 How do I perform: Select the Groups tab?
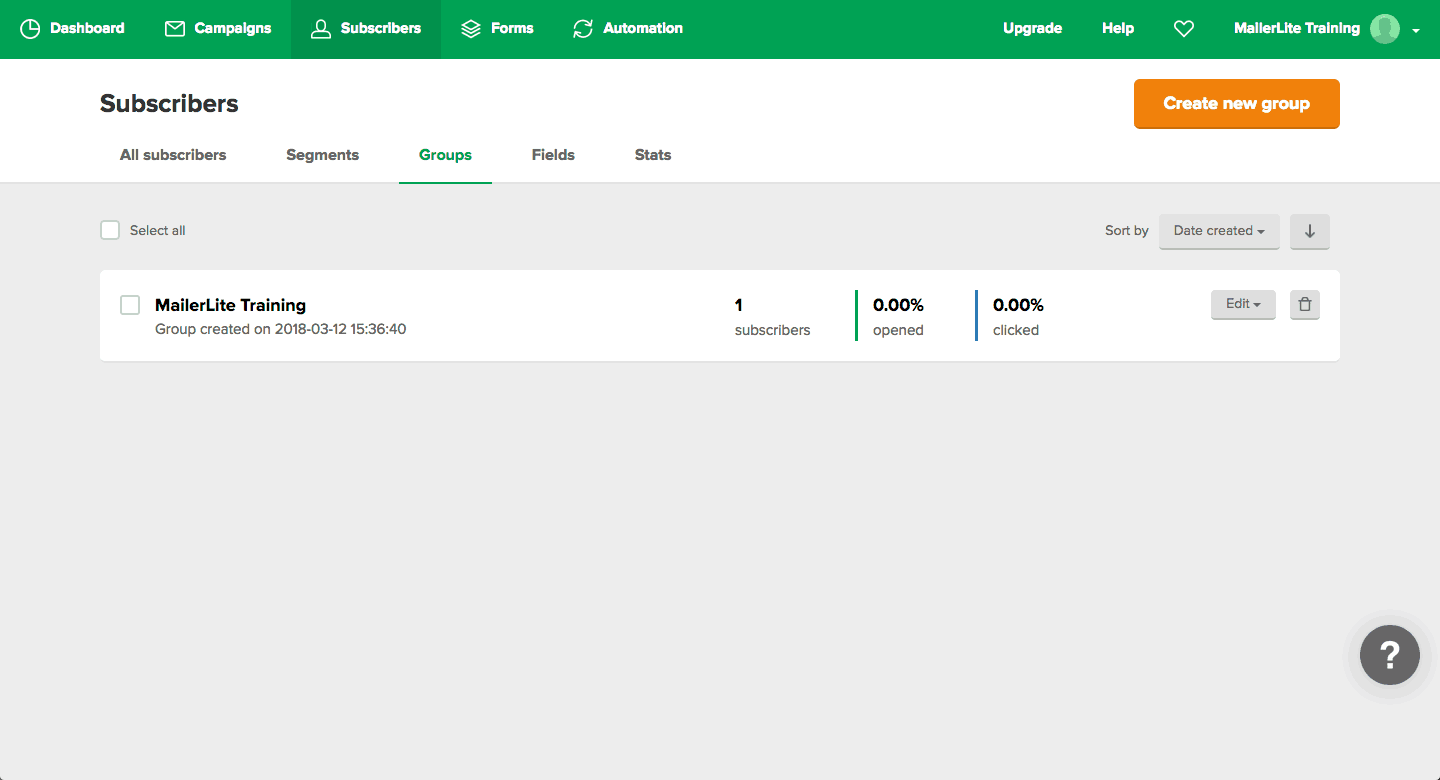pyautogui.click(x=445, y=155)
